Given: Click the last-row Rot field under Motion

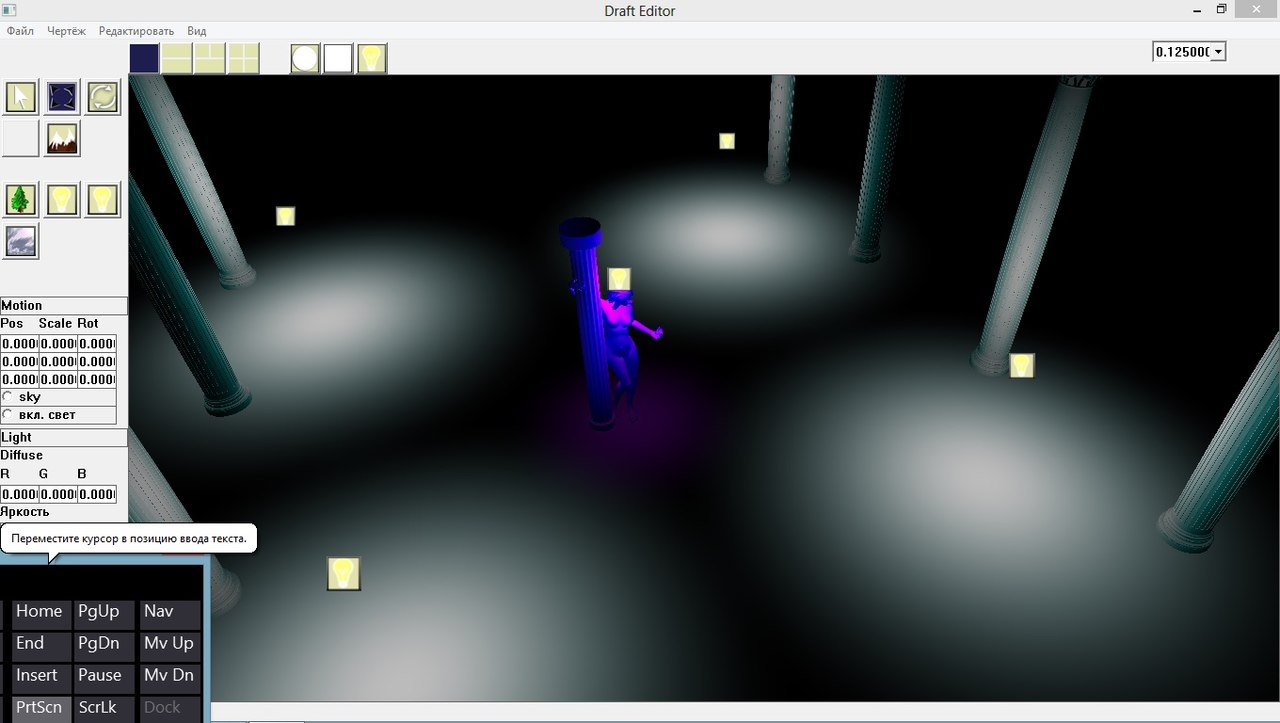Looking at the screenshot, I should tap(97, 380).
